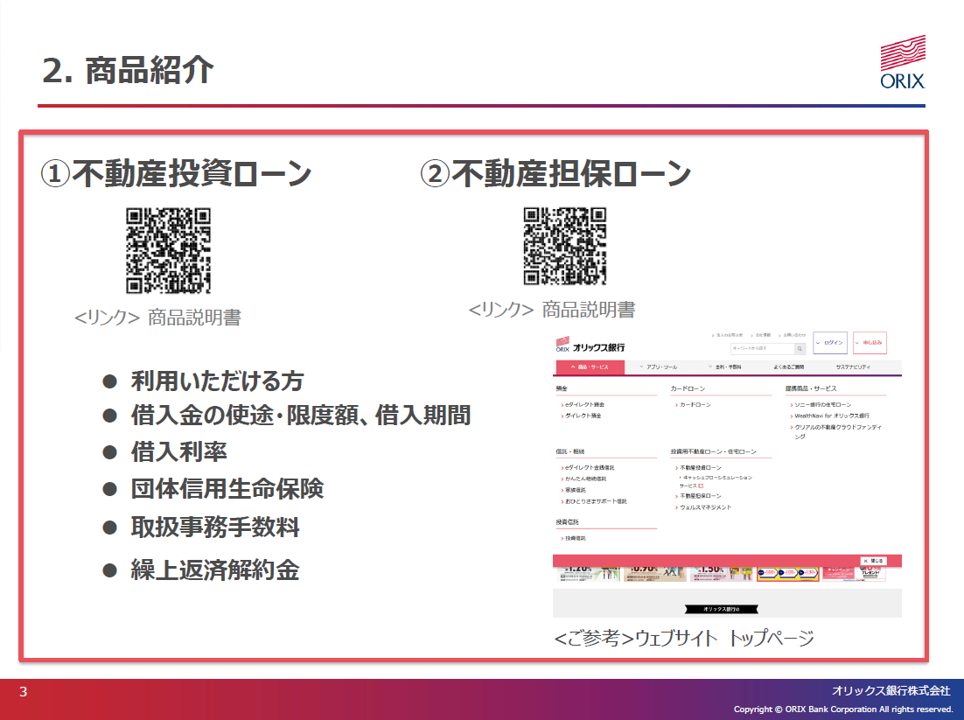Select the bullet 取扱事務手数料
The image size is (964, 720).
(x=215, y=527)
